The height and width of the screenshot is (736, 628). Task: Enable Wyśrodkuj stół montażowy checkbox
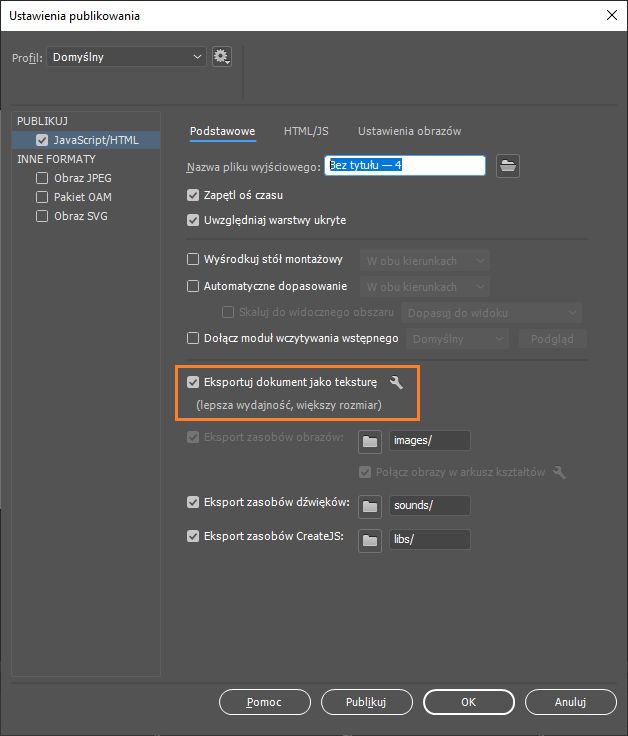[194, 259]
